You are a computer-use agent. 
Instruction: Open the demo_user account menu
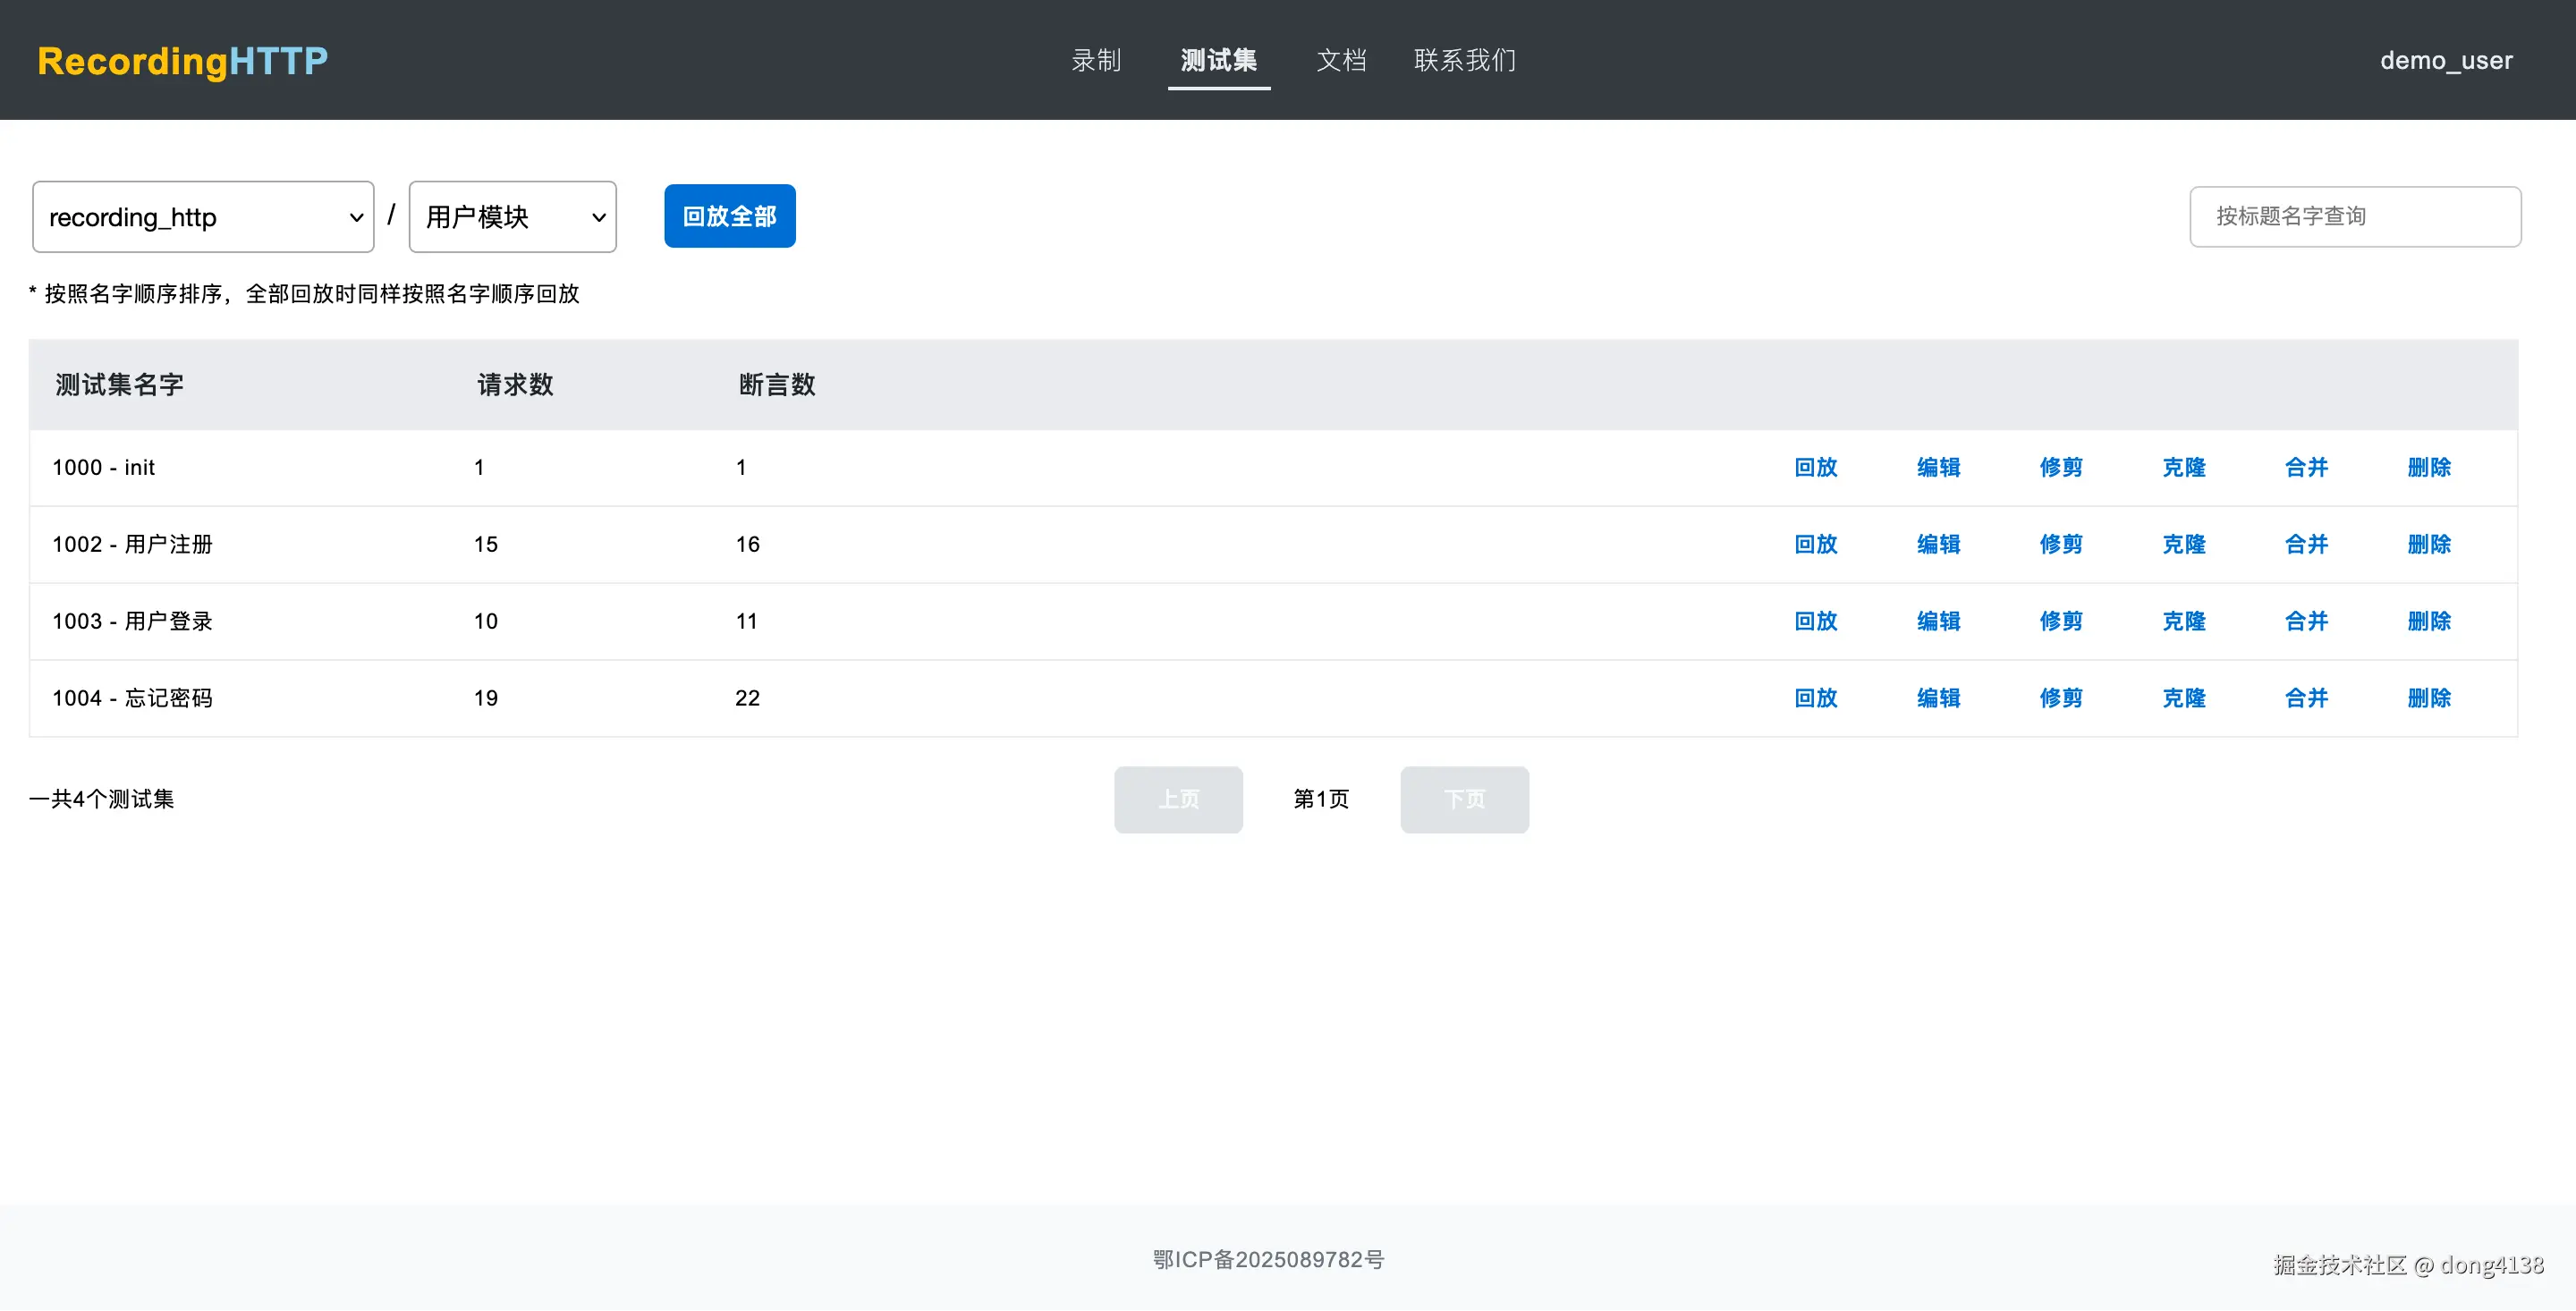(2445, 60)
